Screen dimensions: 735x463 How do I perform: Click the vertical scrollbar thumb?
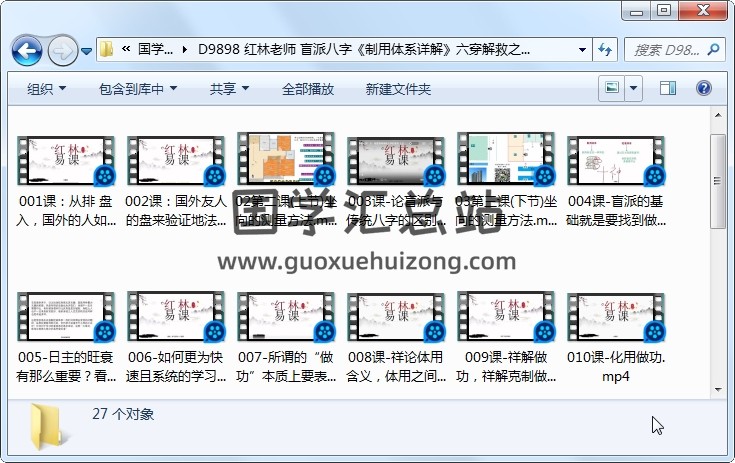pos(717,181)
